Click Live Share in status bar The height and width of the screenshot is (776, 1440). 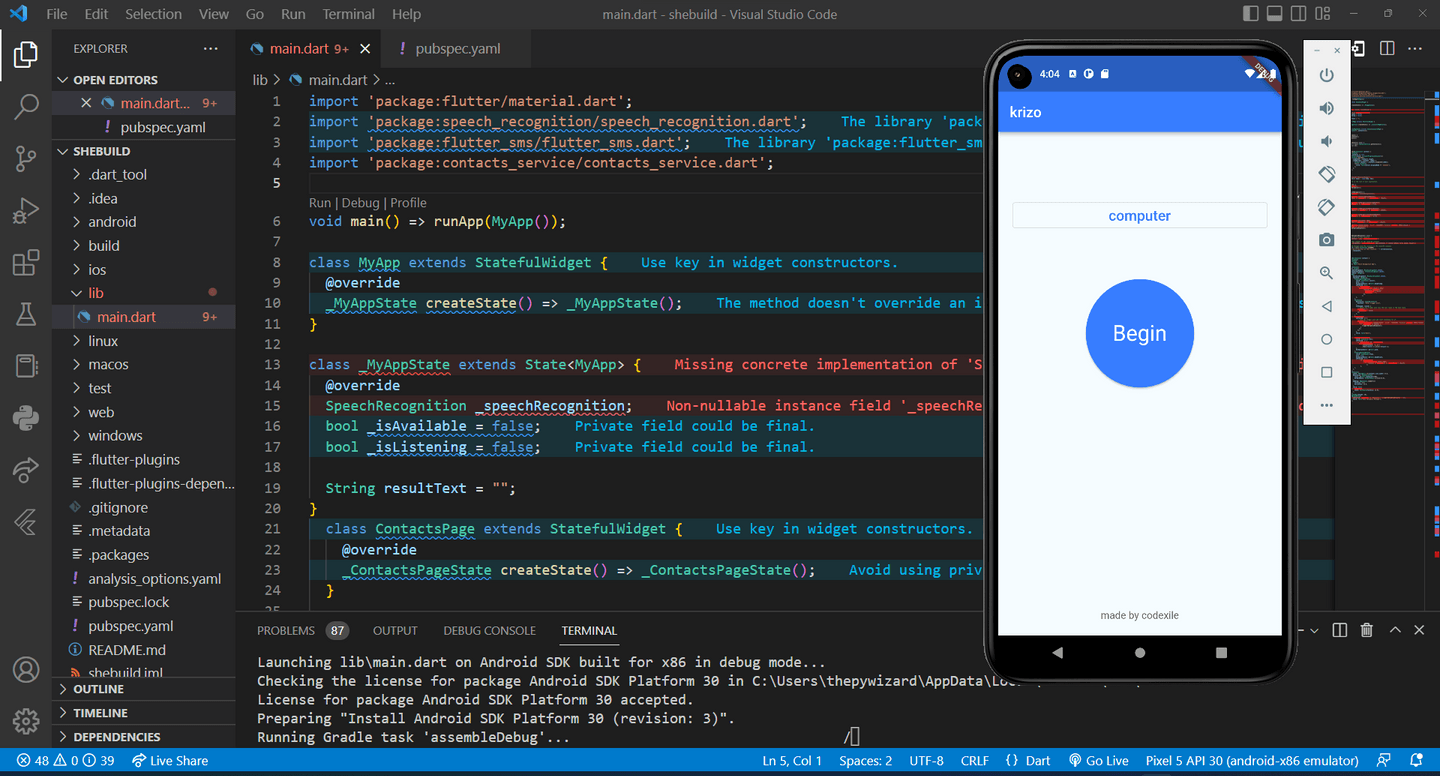(170, 761)
